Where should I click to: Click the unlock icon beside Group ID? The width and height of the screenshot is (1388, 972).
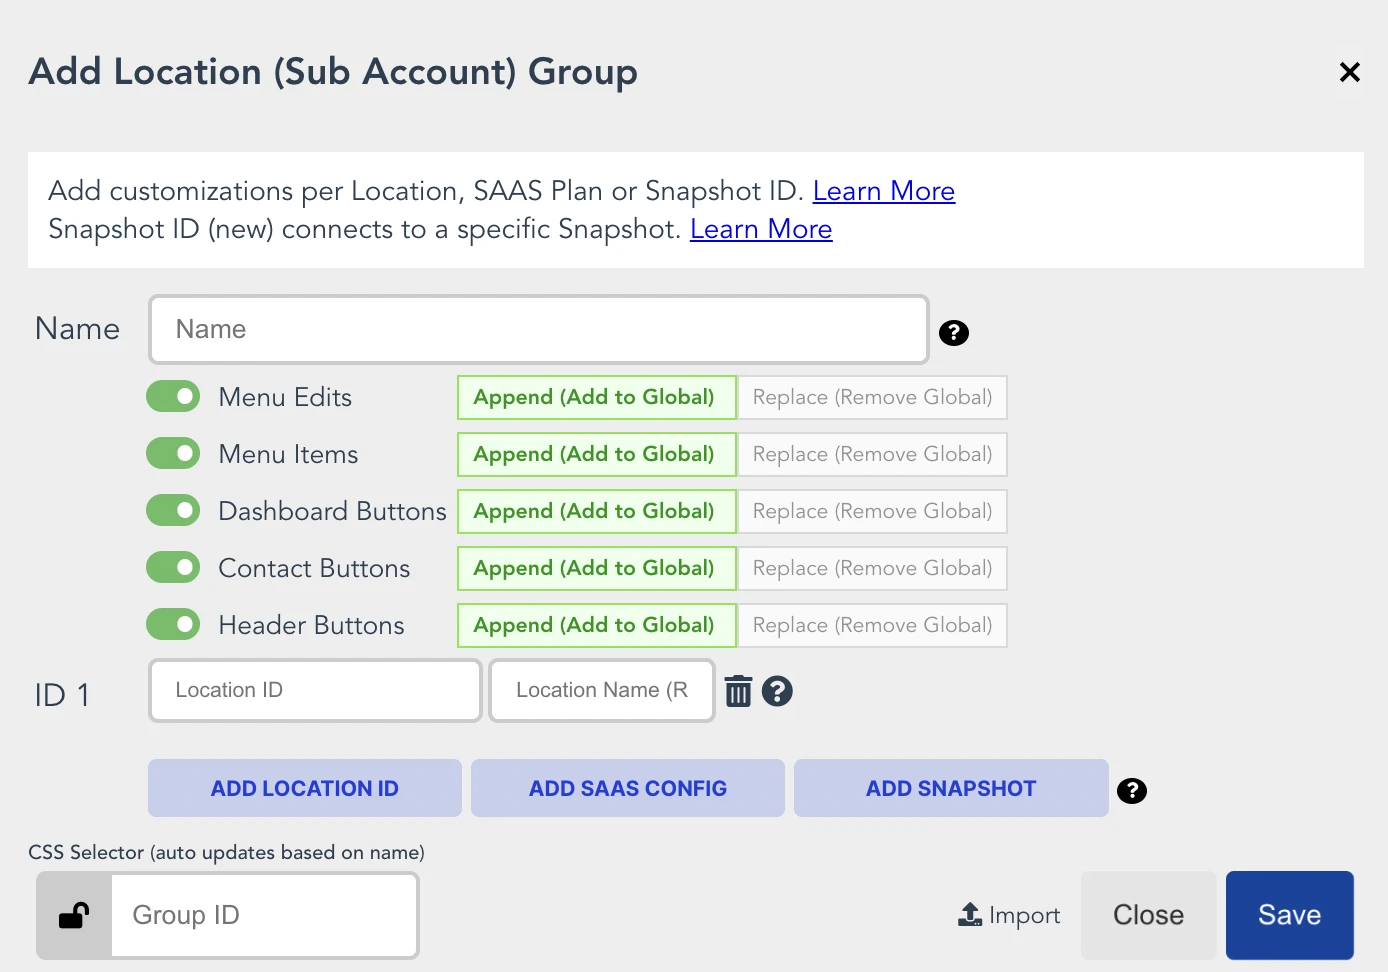[74, 915]
